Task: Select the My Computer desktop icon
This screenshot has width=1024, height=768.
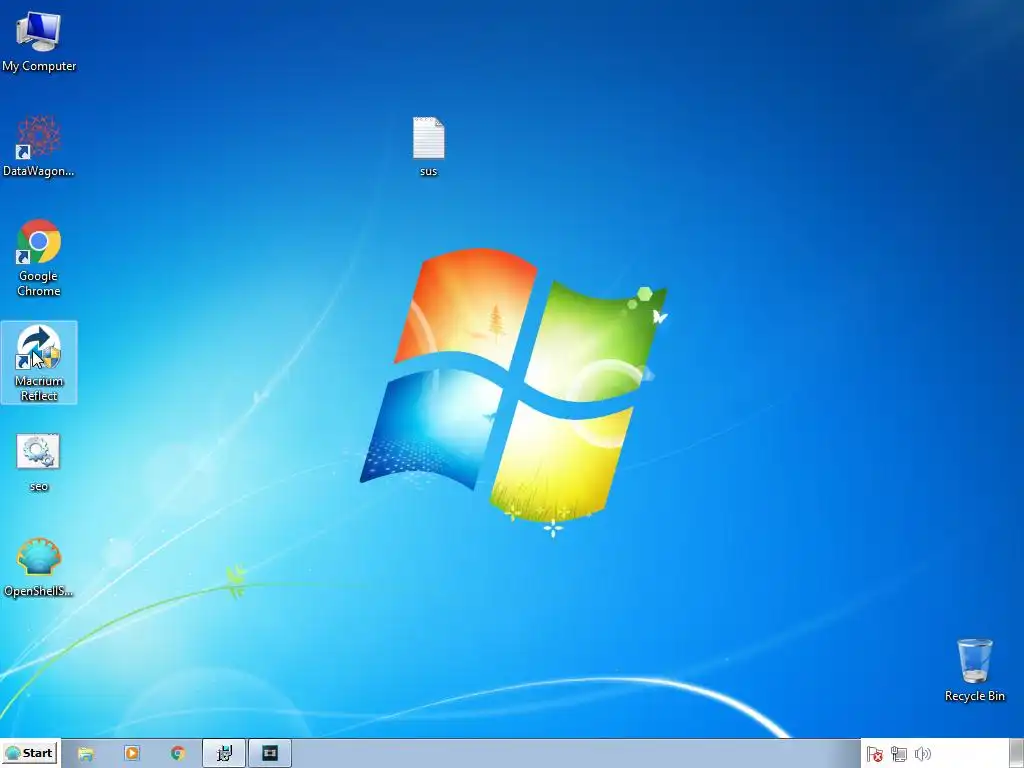Action: coord(39,41)
